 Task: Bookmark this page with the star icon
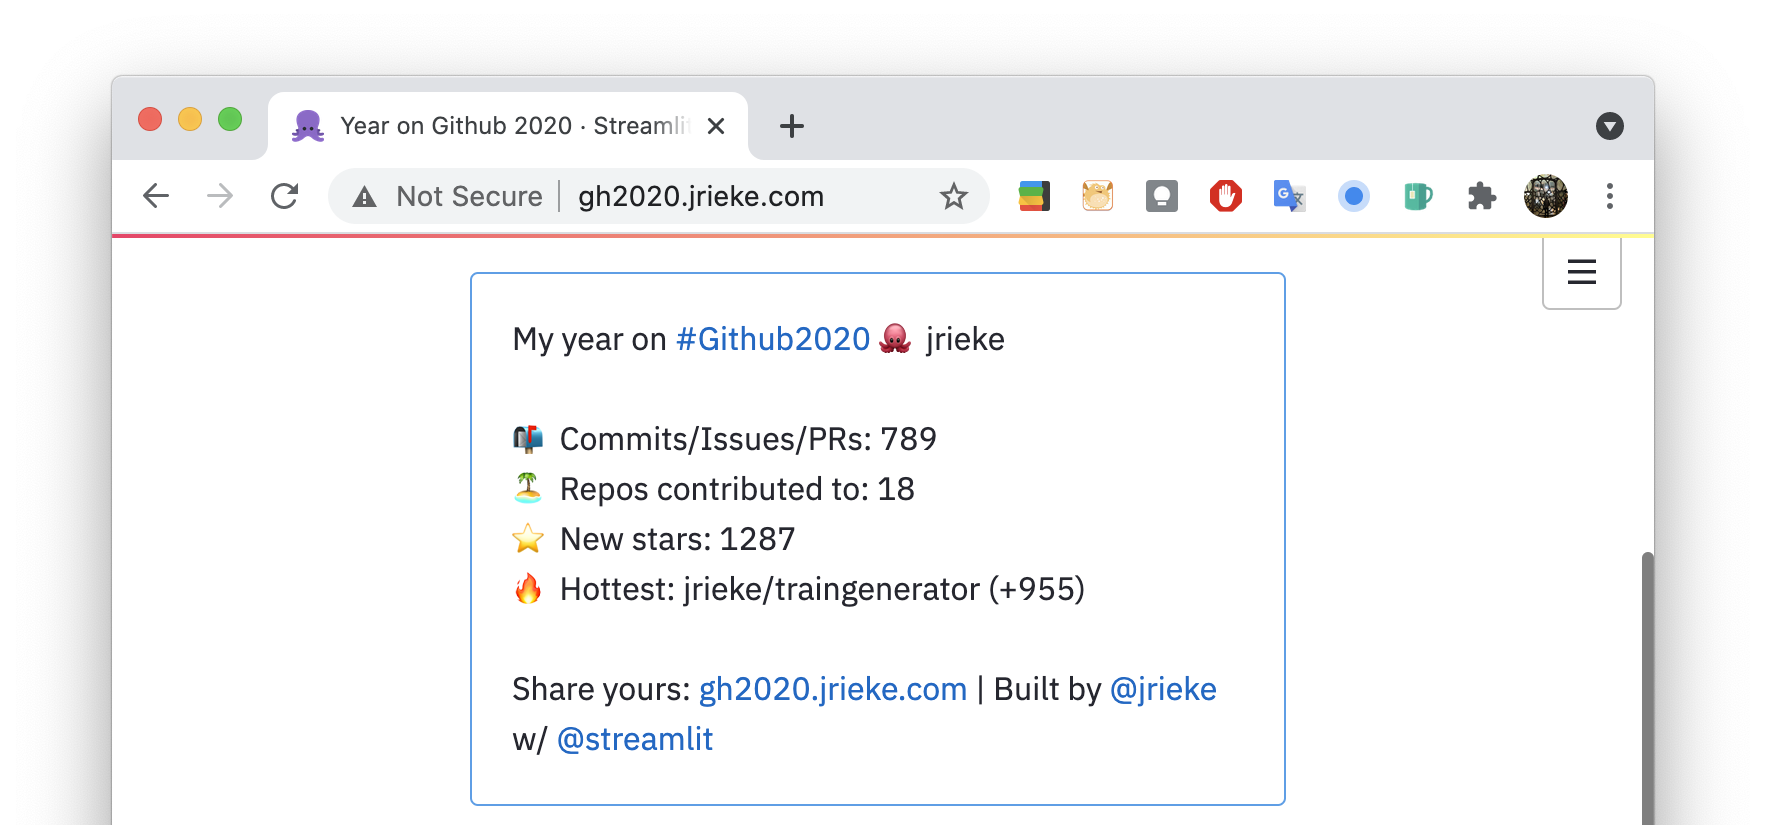click(954, 196)
